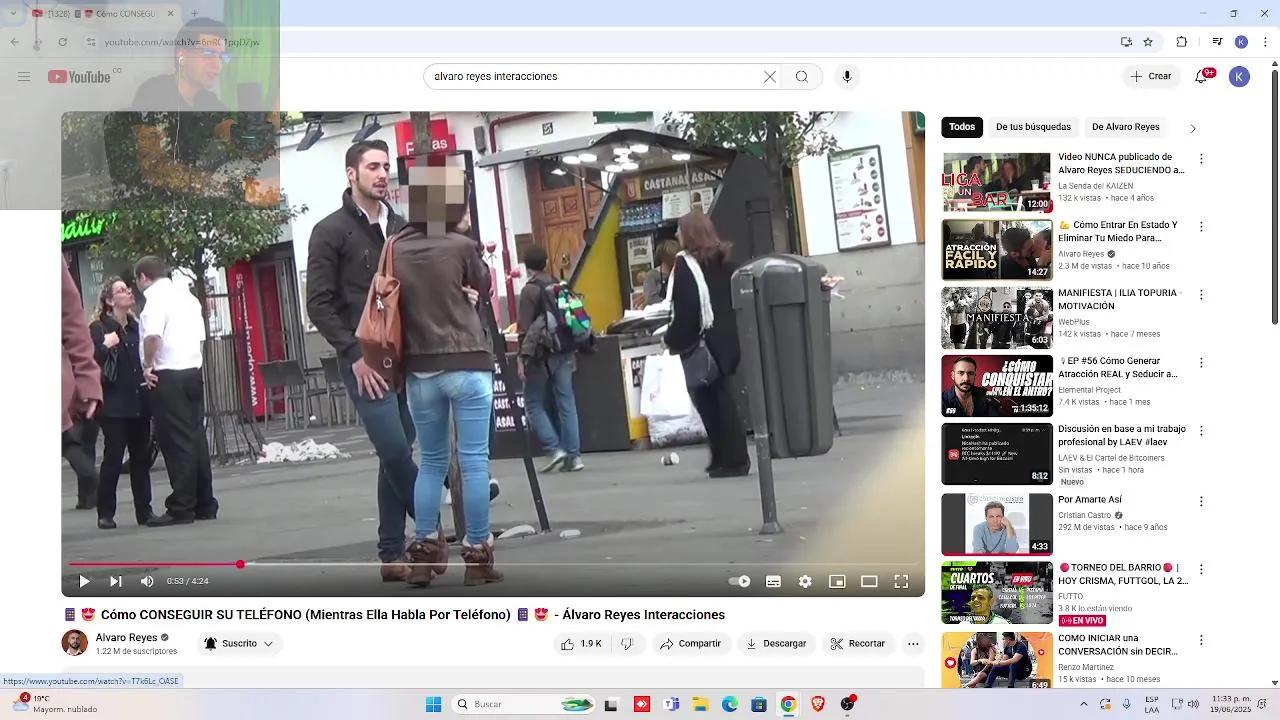Open the YouTube account avatar menu
This screenshot has height=720, width=1280.
click(x=1239, y=76)
